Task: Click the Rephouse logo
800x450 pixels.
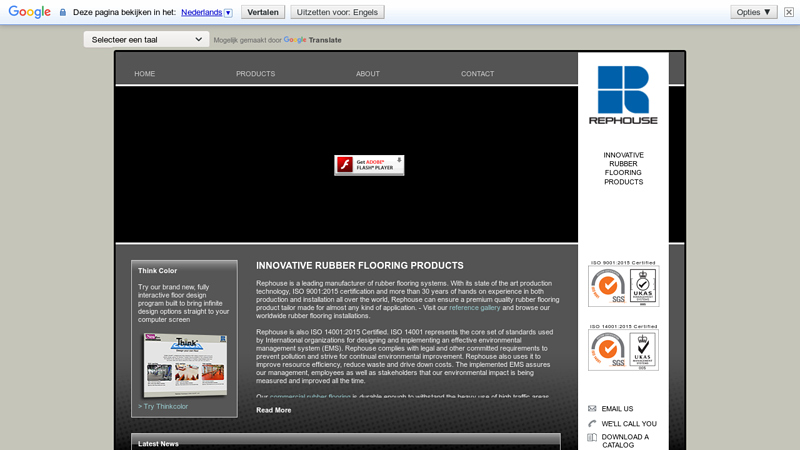Action: tap(623, 96)
